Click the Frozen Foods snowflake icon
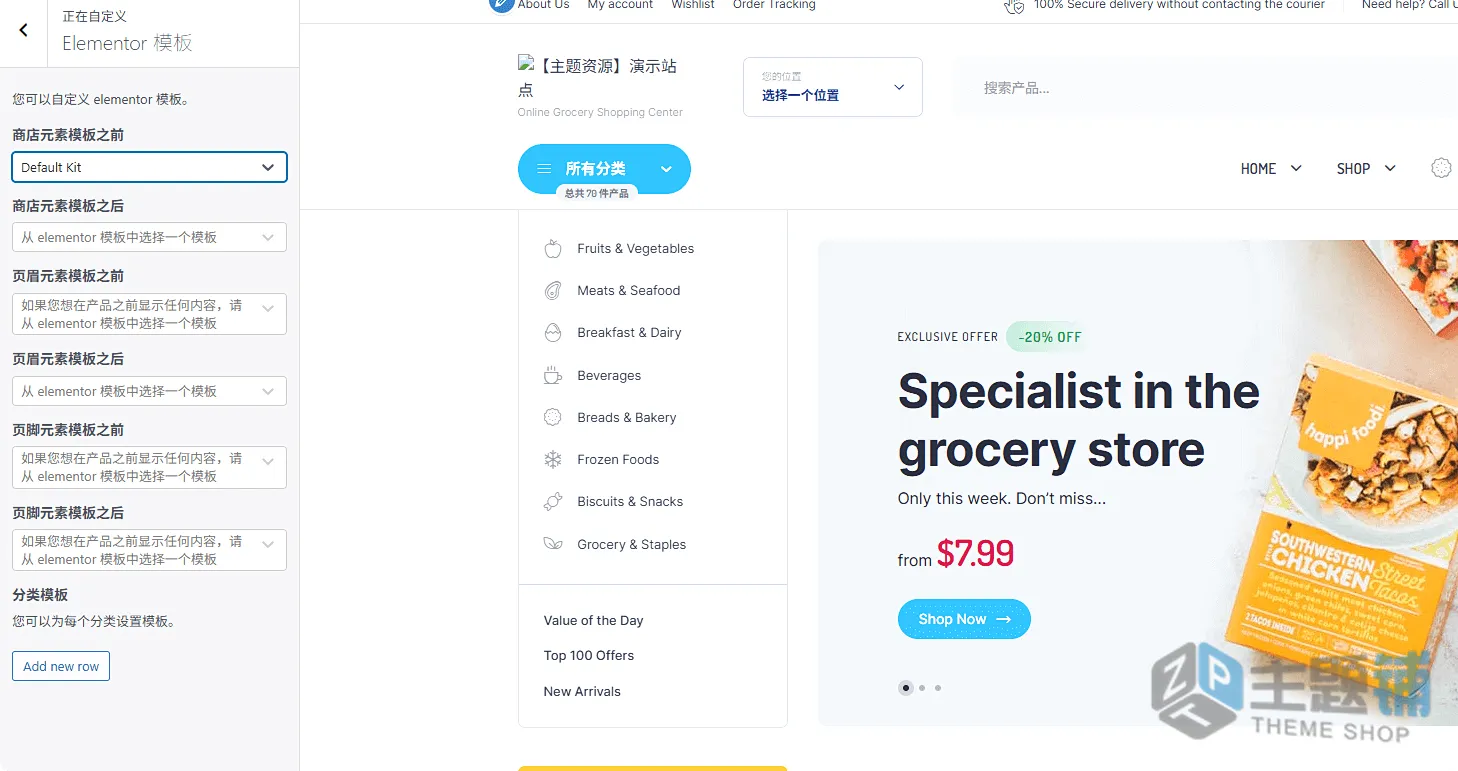This screenshot has width=1458, height=771. (553, 460)
